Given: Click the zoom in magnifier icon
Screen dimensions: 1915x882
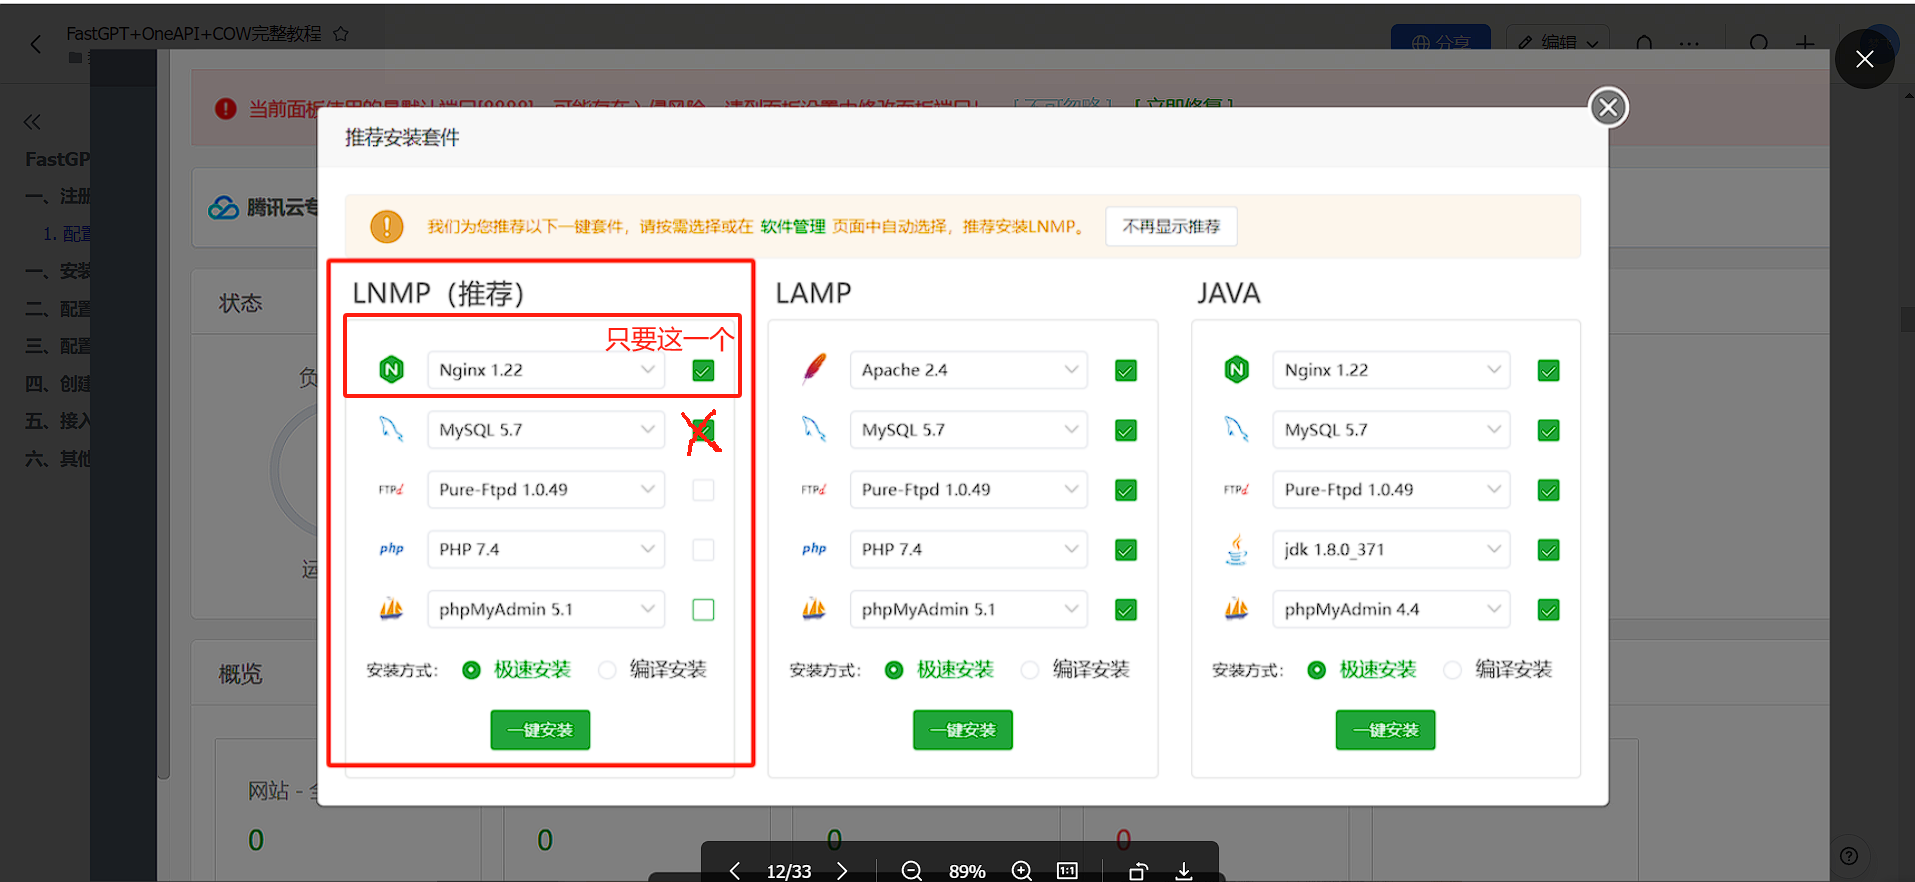Looking at the screenshot, I should pyautogui.click(x=1021, y=871).
